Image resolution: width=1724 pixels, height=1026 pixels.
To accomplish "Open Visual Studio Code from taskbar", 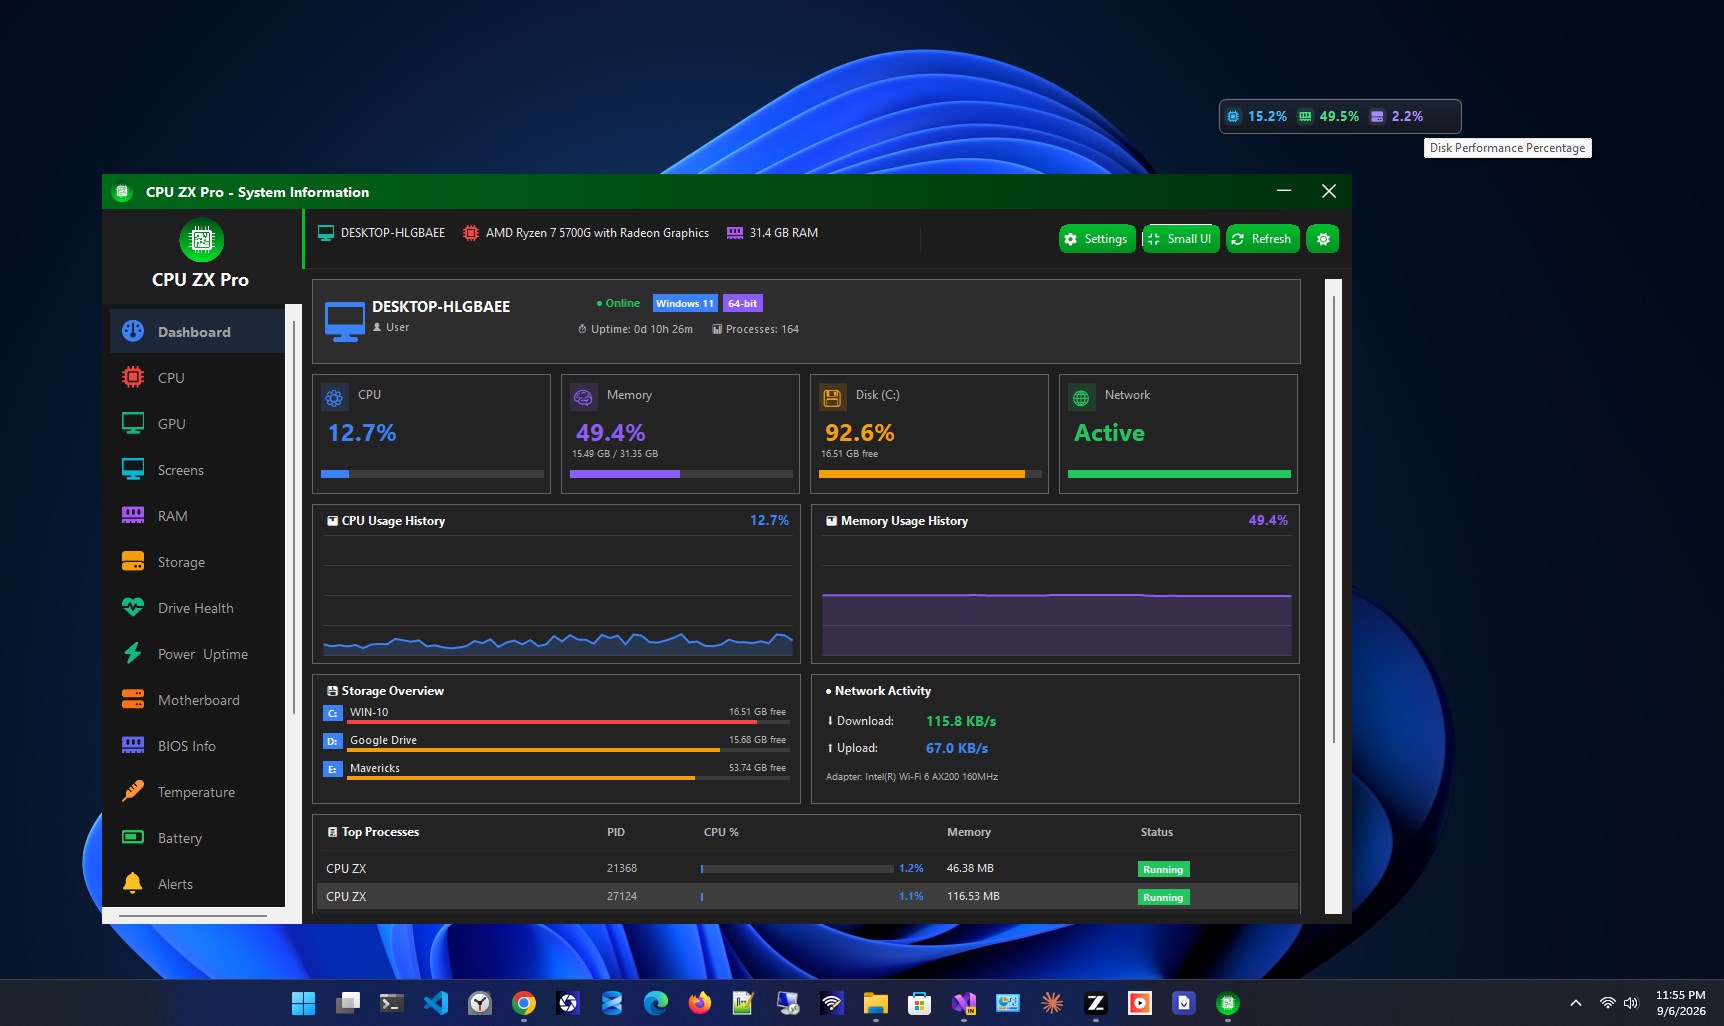I will [x=436, y=1003].
